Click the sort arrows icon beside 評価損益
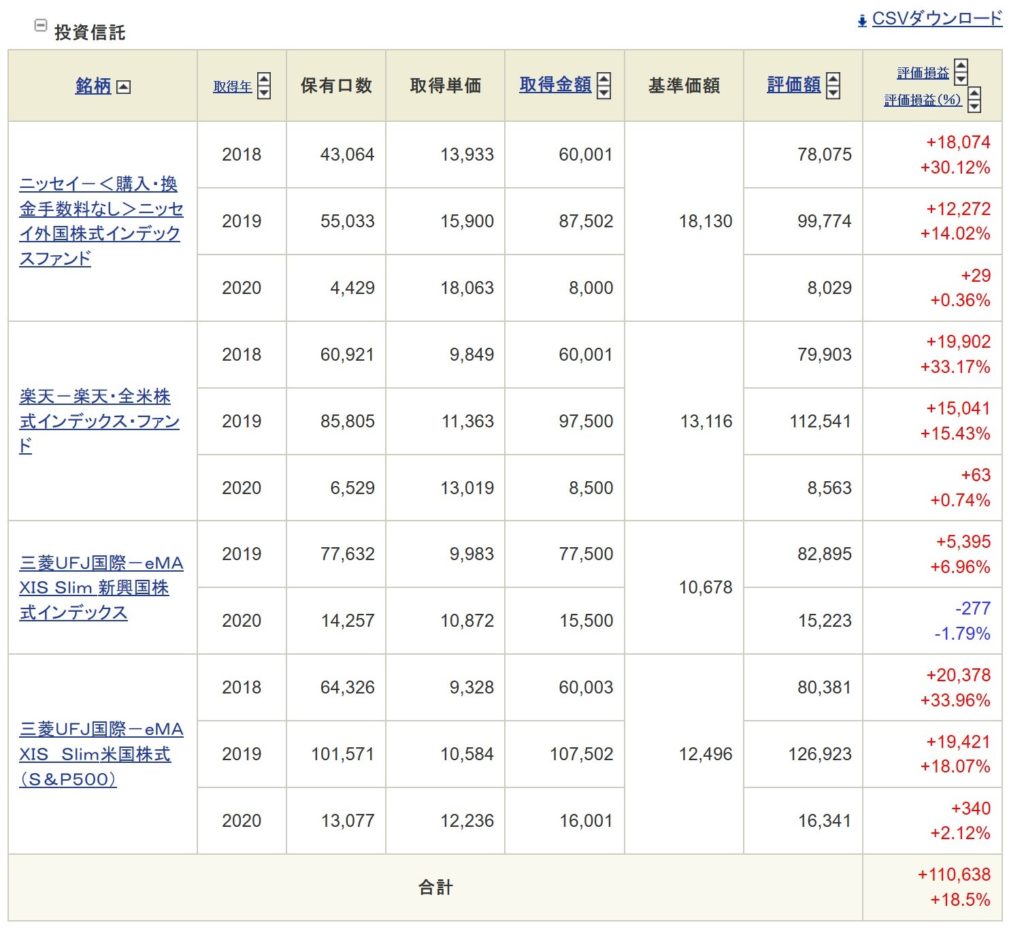1024x931 pixels. tap(961, 72)
